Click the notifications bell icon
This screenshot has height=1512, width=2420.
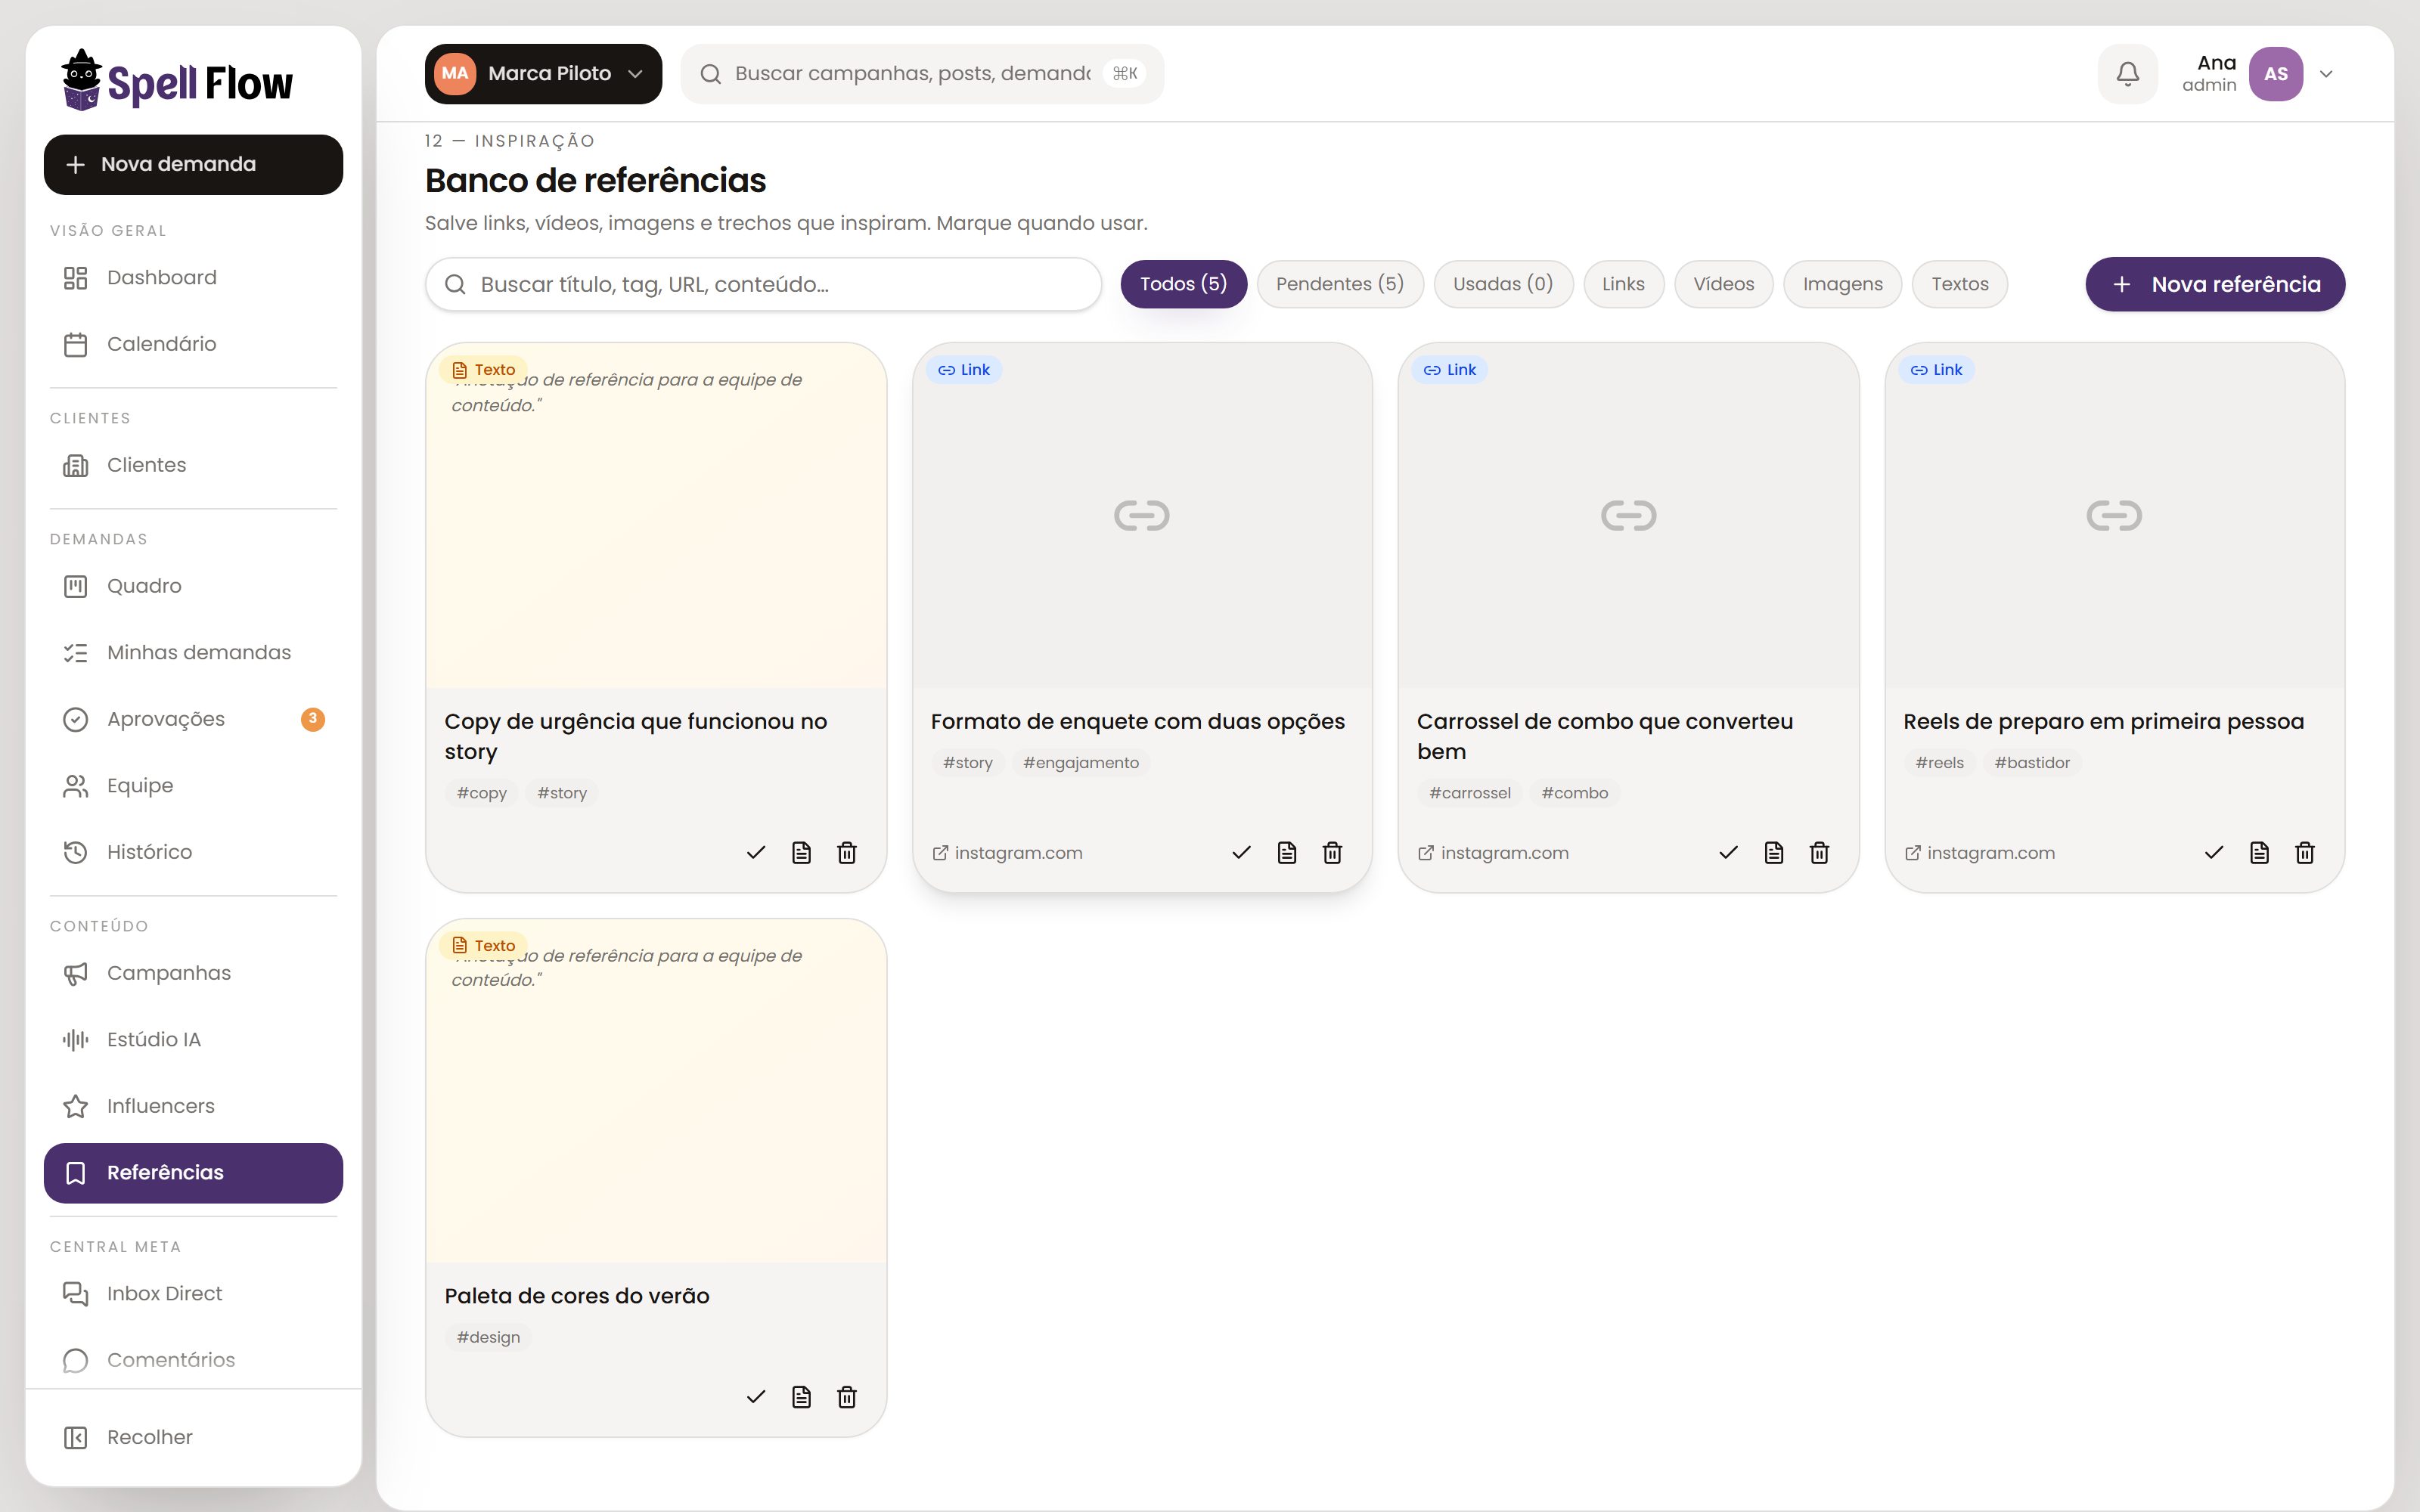(2127, 74)
